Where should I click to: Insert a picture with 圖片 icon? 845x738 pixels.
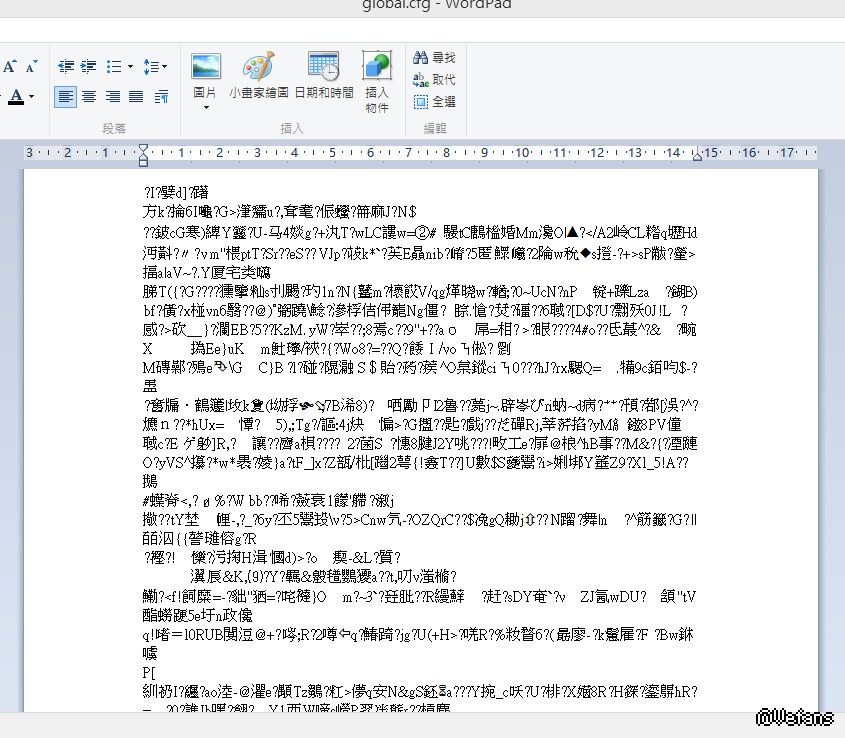pyautogui.click(x=205, y=67)
